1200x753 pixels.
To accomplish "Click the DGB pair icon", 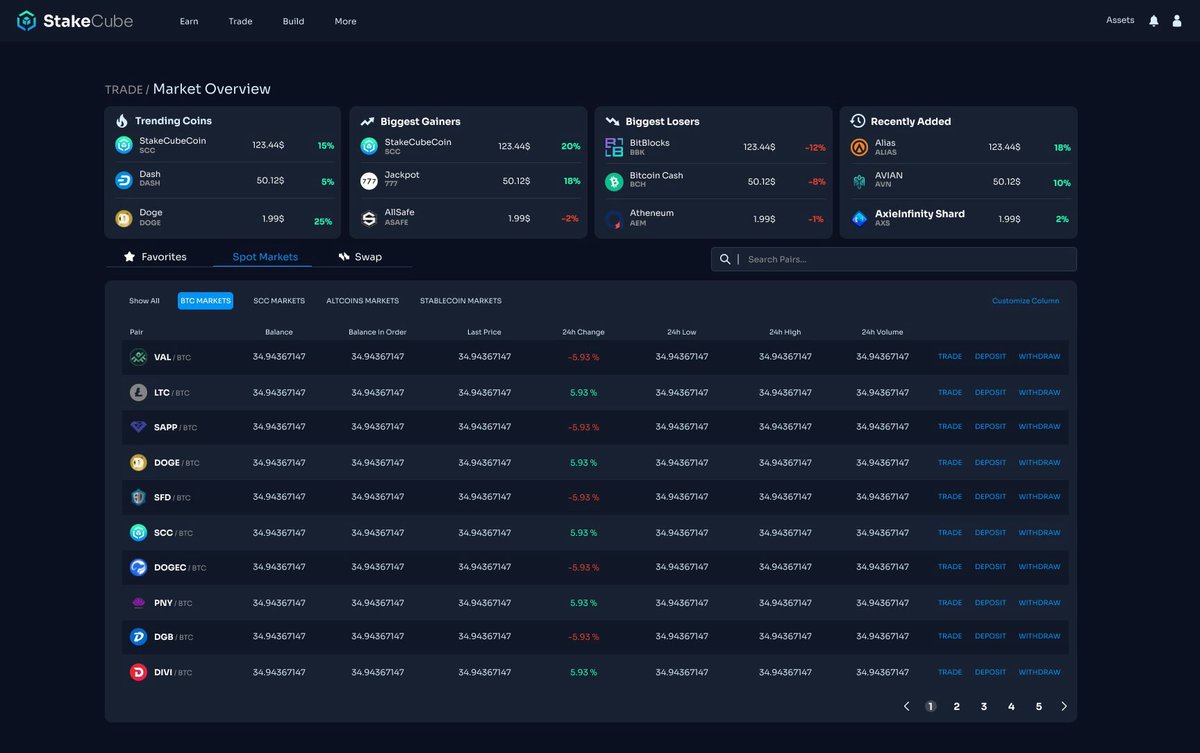I will (138, 637).
